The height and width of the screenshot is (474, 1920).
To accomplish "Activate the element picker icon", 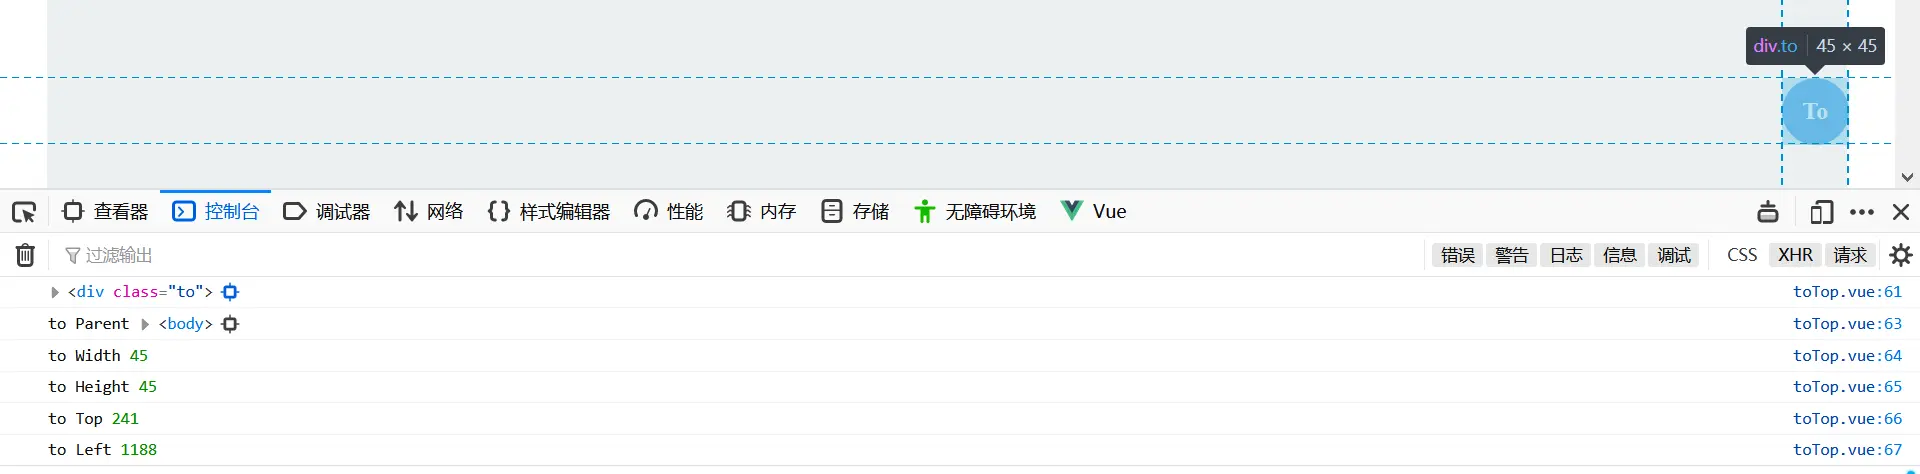I will [x=24, y=212].
